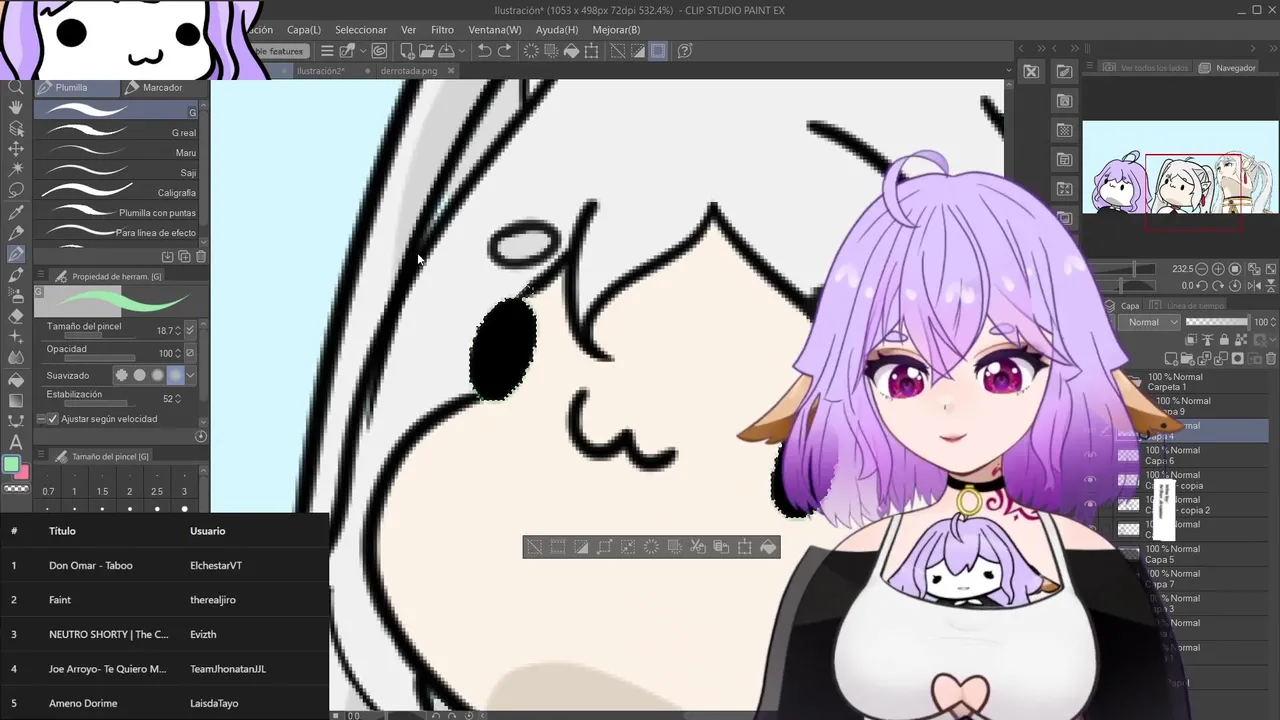Switch to Ilustración2 canvas tab

[x=321, y=71]
